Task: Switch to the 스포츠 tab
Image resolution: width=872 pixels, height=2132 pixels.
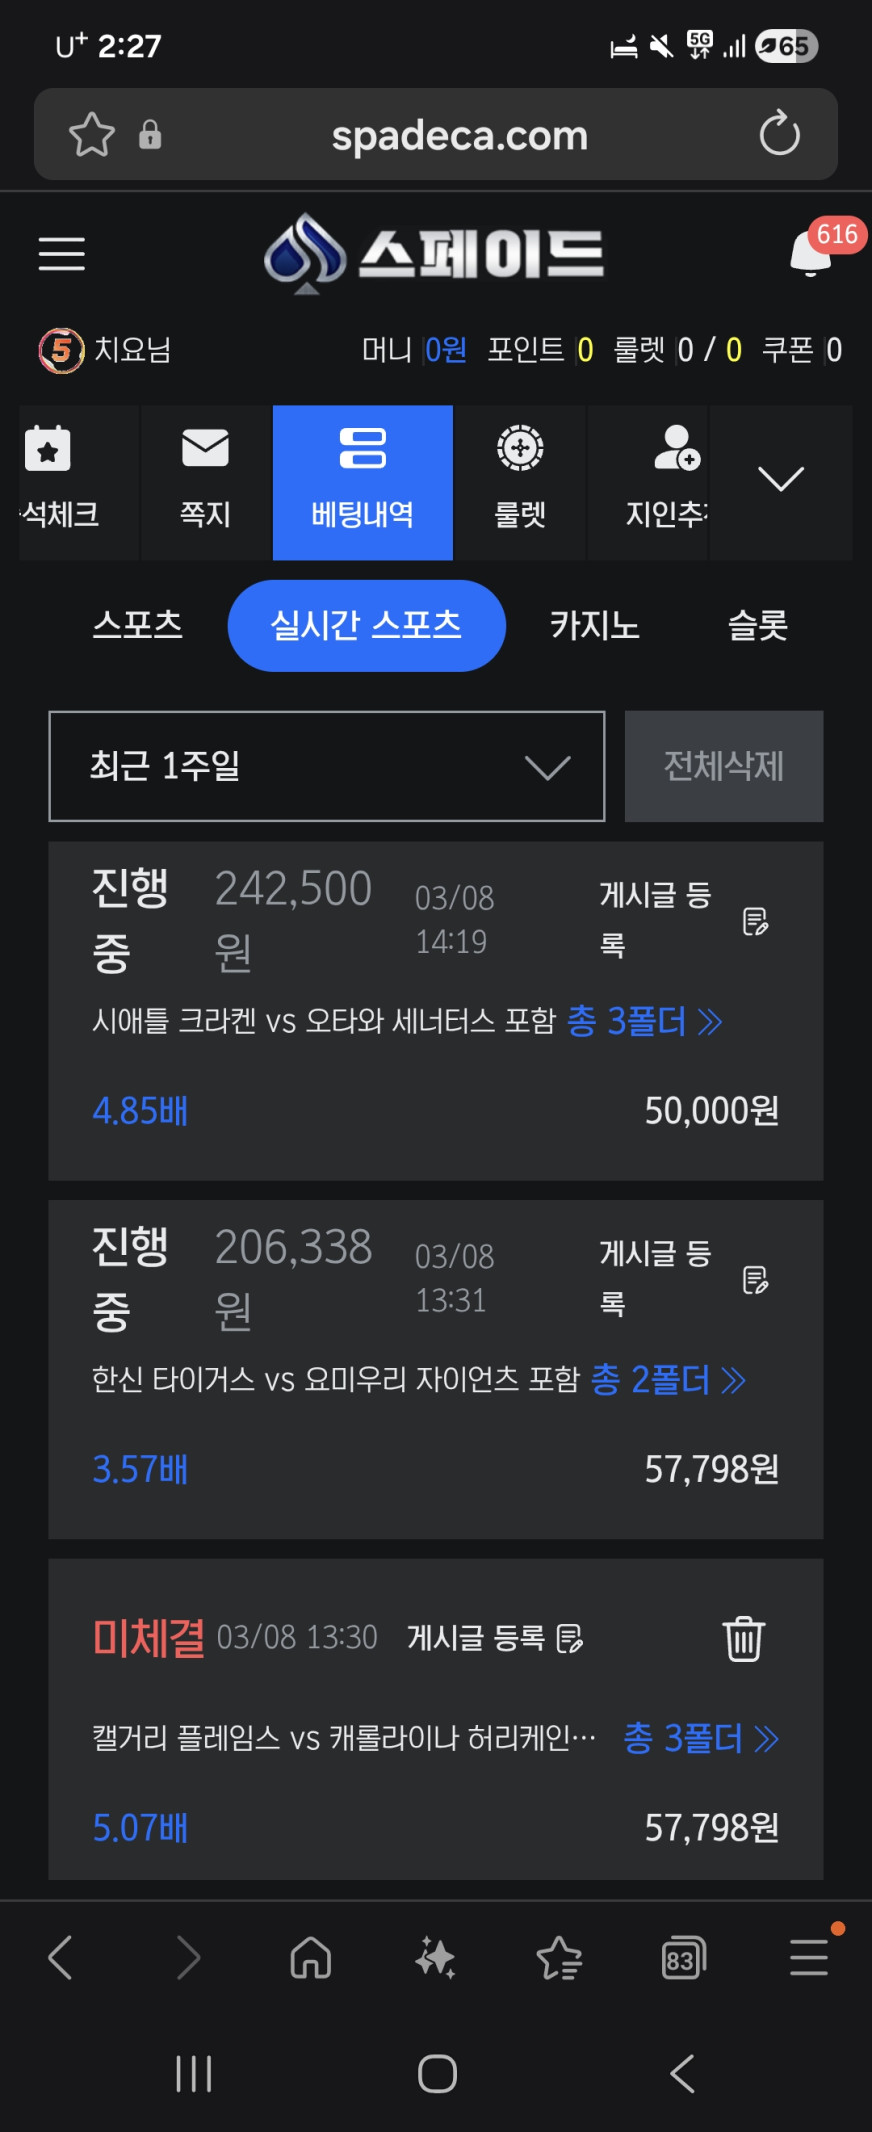Action: (138, 625)
